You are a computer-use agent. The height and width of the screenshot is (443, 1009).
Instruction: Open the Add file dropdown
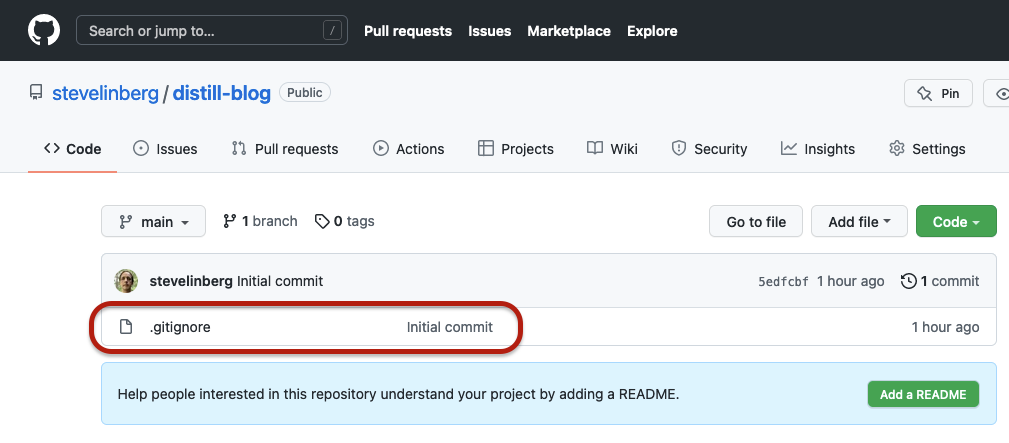point(859,222)
